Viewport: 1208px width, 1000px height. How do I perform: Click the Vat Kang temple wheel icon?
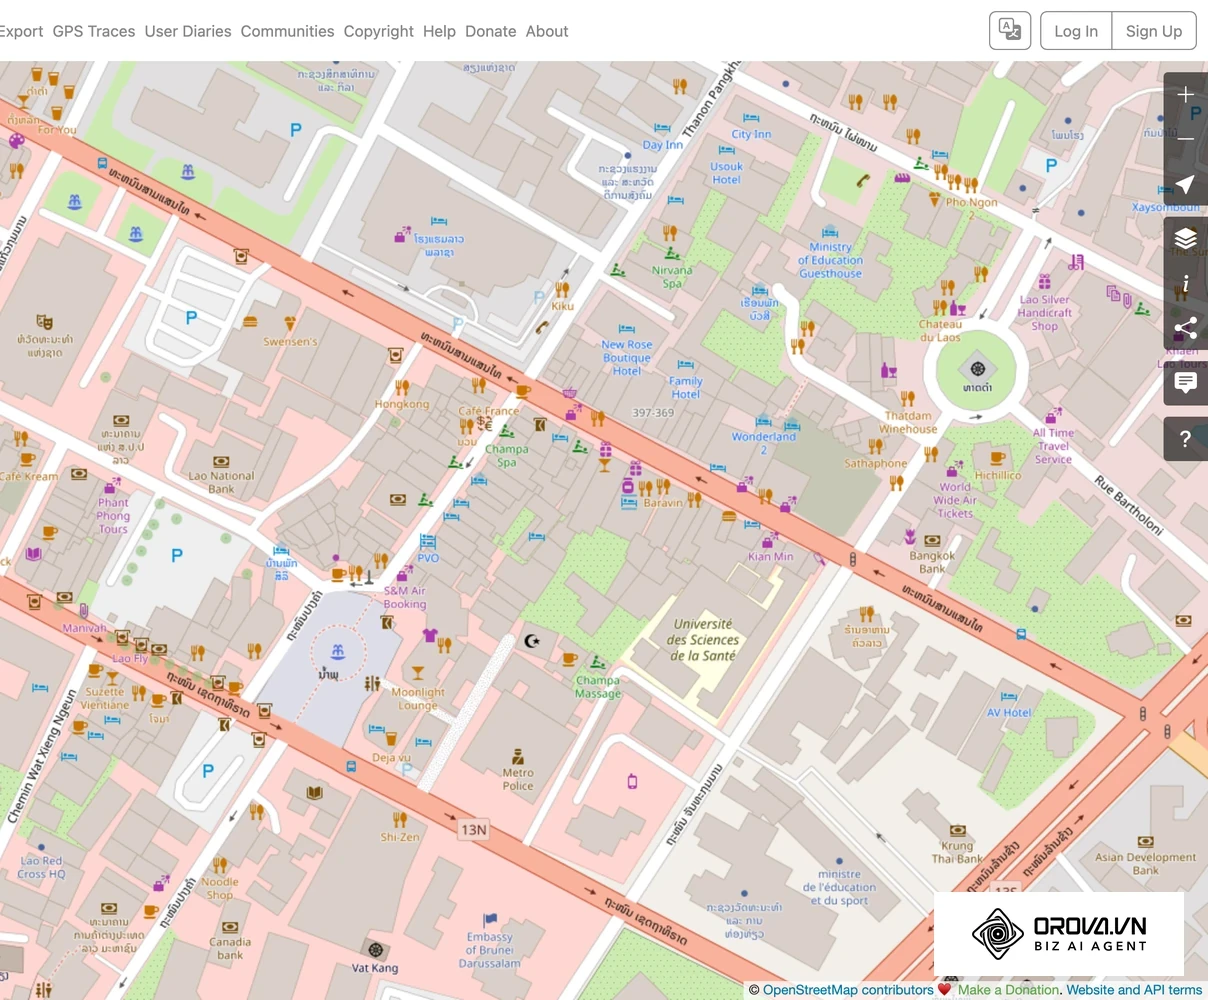coord(375,949)
